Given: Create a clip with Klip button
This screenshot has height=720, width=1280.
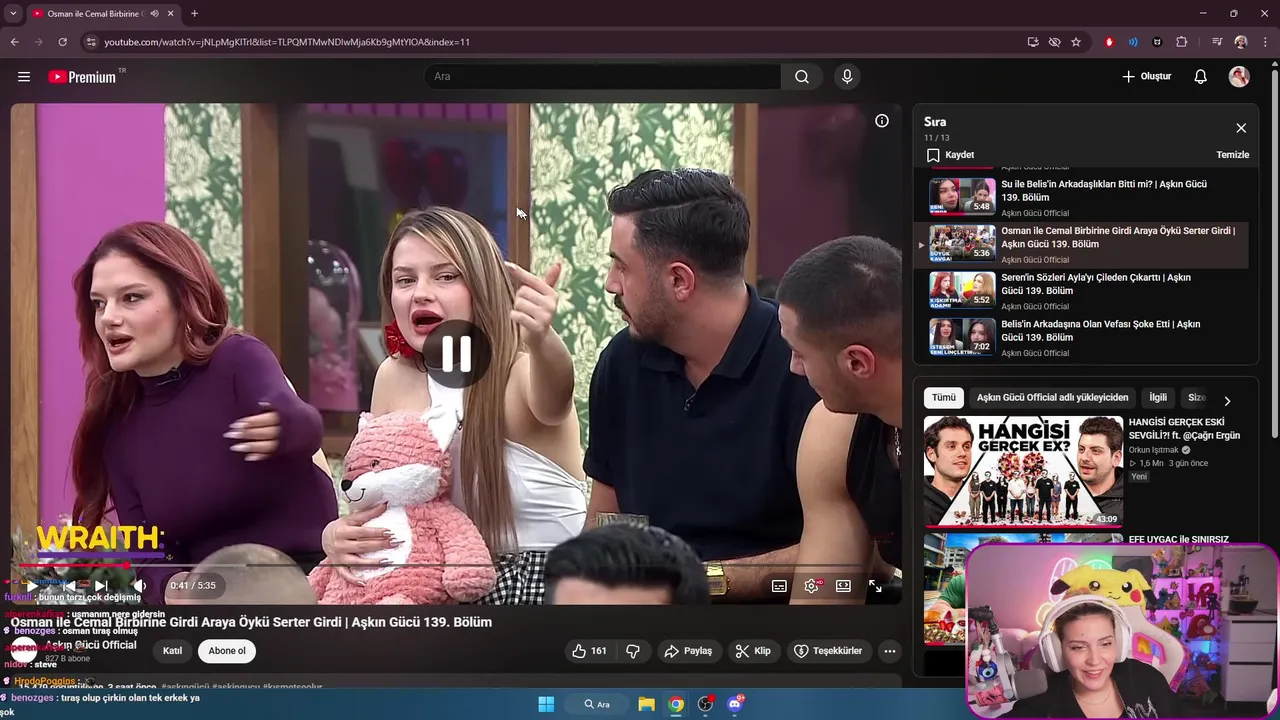Looking at the screenshot, I should coord(753,651).
